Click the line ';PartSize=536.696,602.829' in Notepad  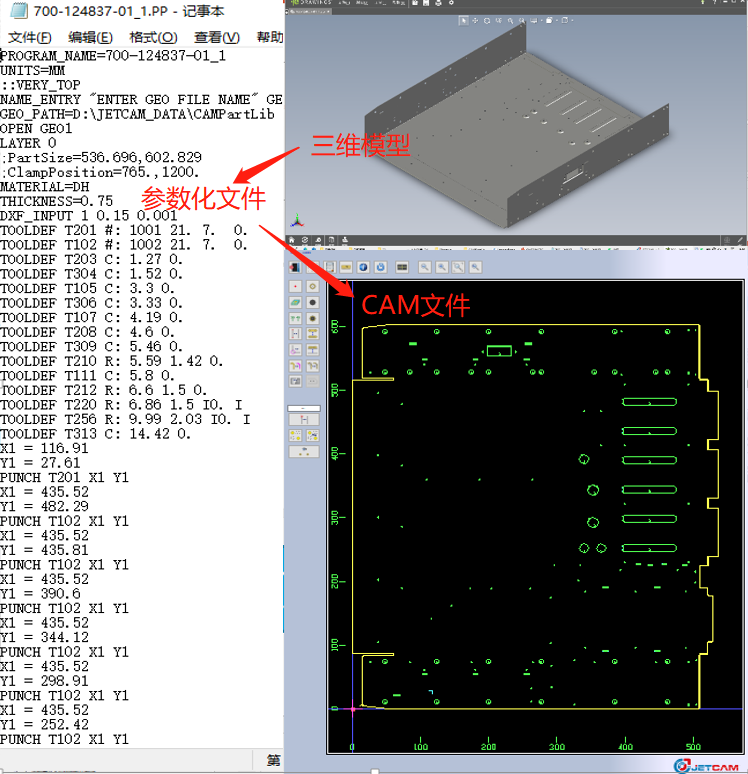point(101,158)
